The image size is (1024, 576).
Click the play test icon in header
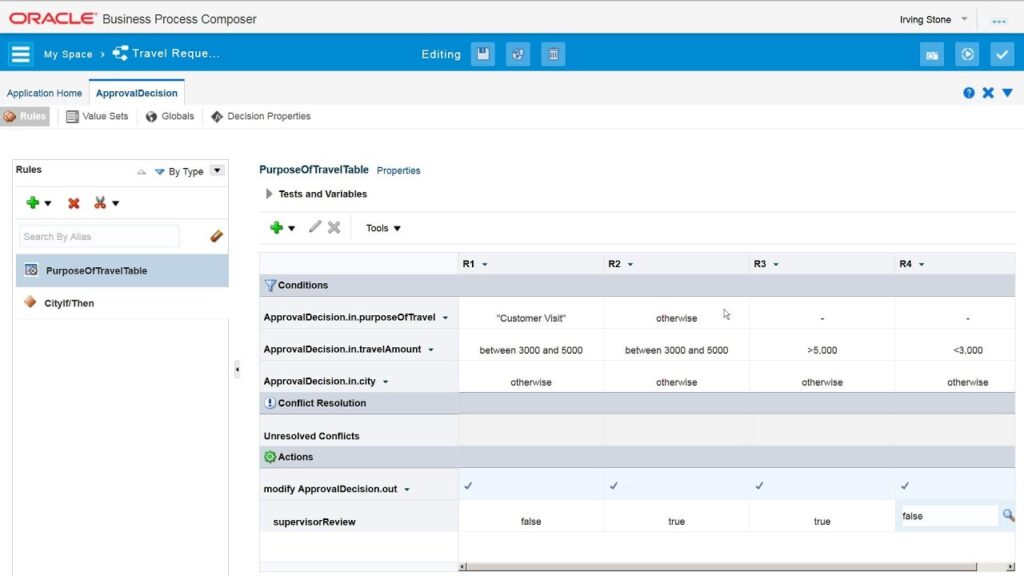[967, 54]
